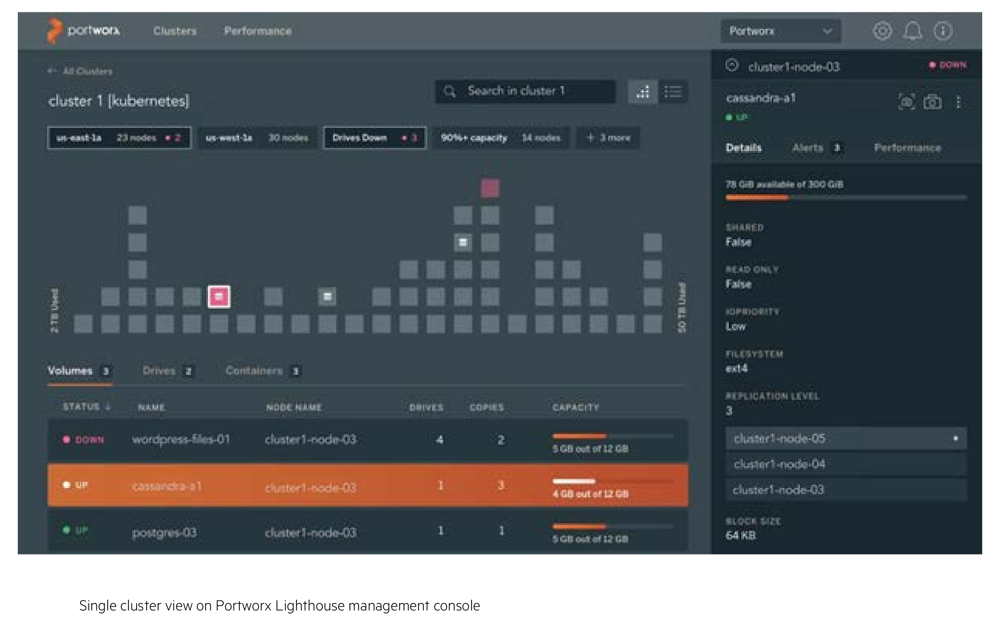
Task: Switch to the Containers tab
Action: click(263, 371)
